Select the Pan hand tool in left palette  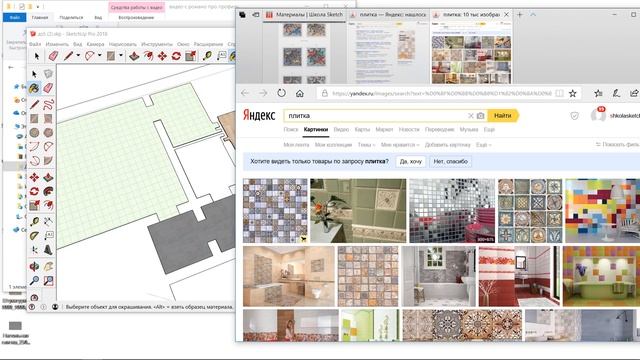coord(48,267)
